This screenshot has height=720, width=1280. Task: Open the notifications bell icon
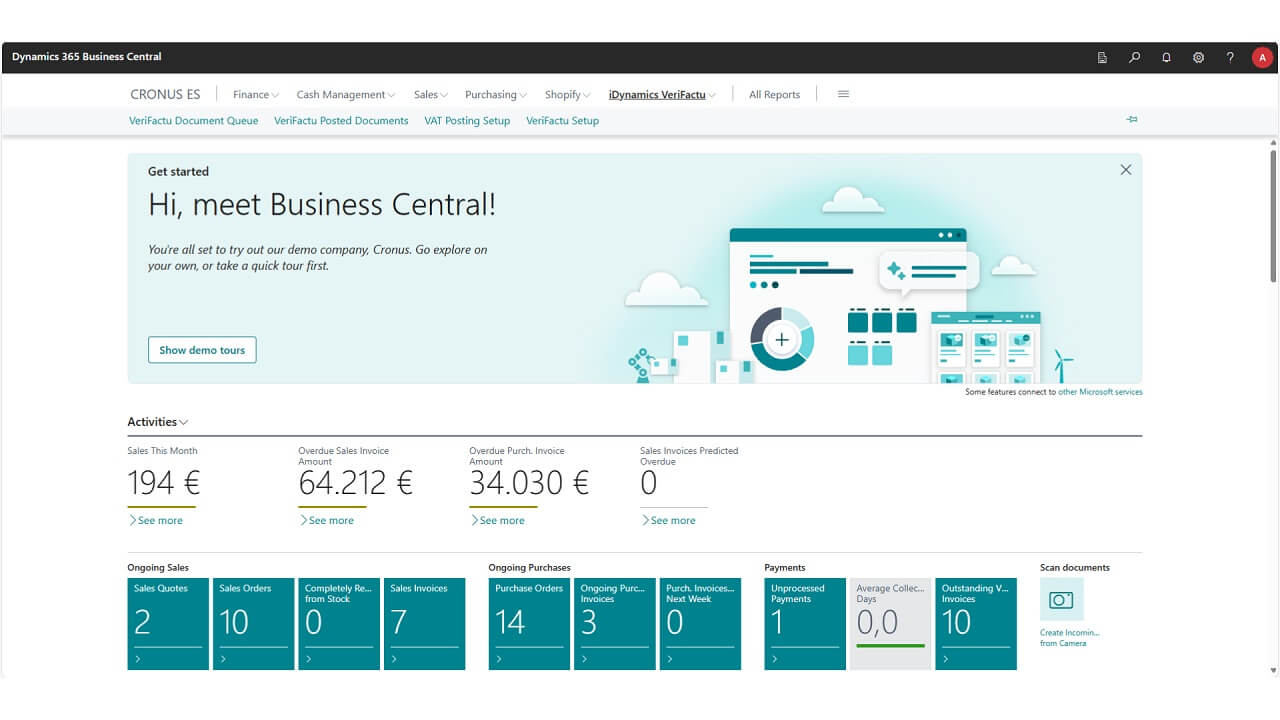pyautogui.click(x=1166, y=58)
